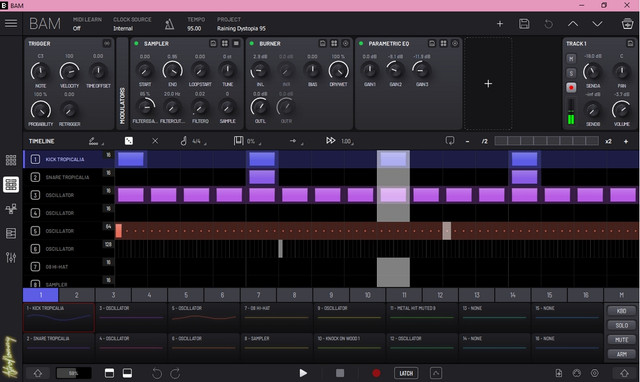This screenshot has width=640, height=382.
Task: Click the SOLO mode button
Action: click(621, 325)
